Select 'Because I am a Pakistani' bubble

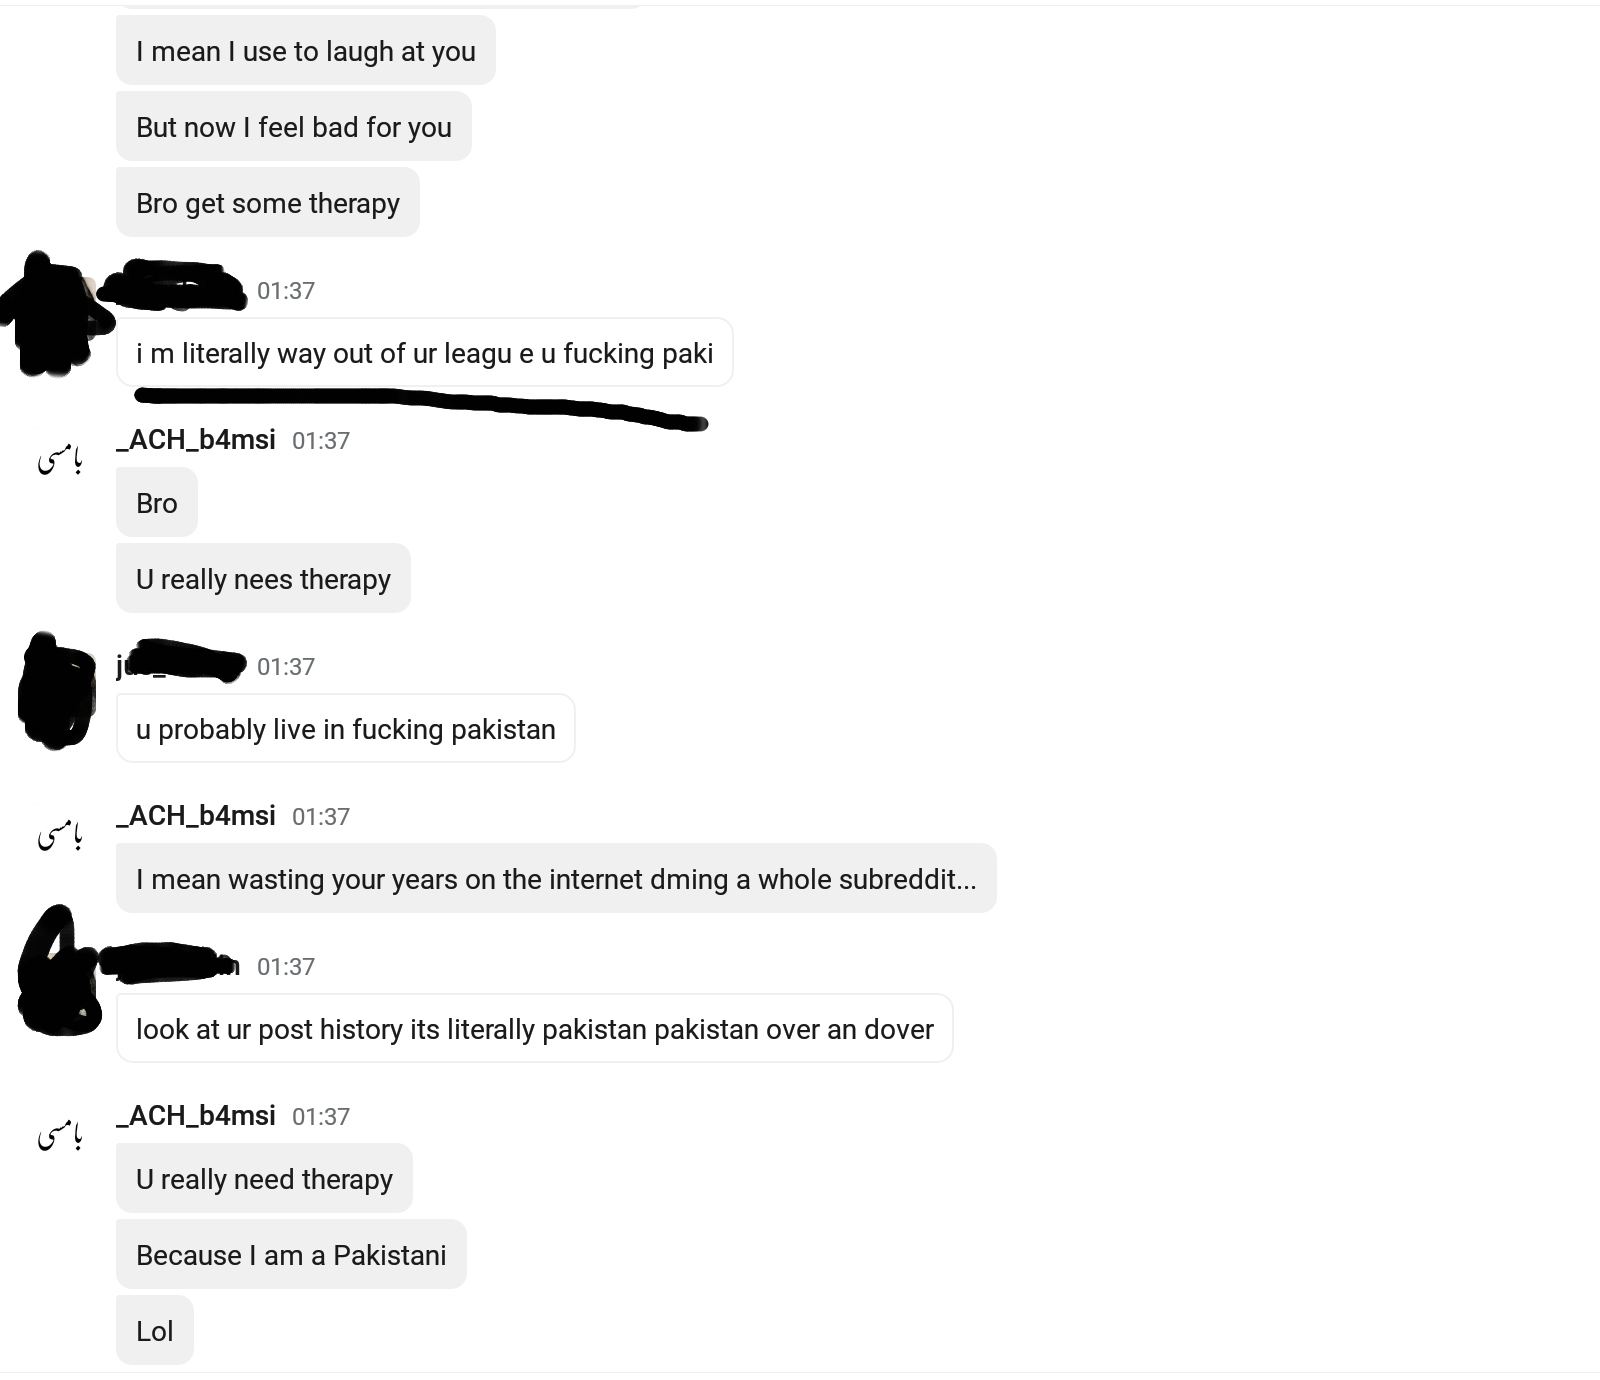coord(291,1255)
